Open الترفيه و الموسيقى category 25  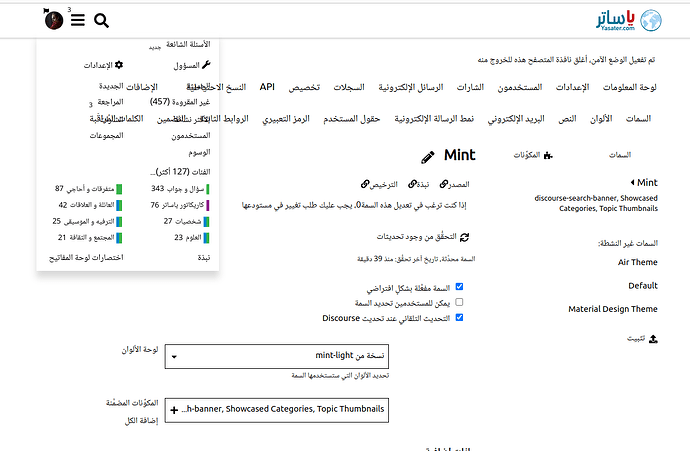coord(87,221)
